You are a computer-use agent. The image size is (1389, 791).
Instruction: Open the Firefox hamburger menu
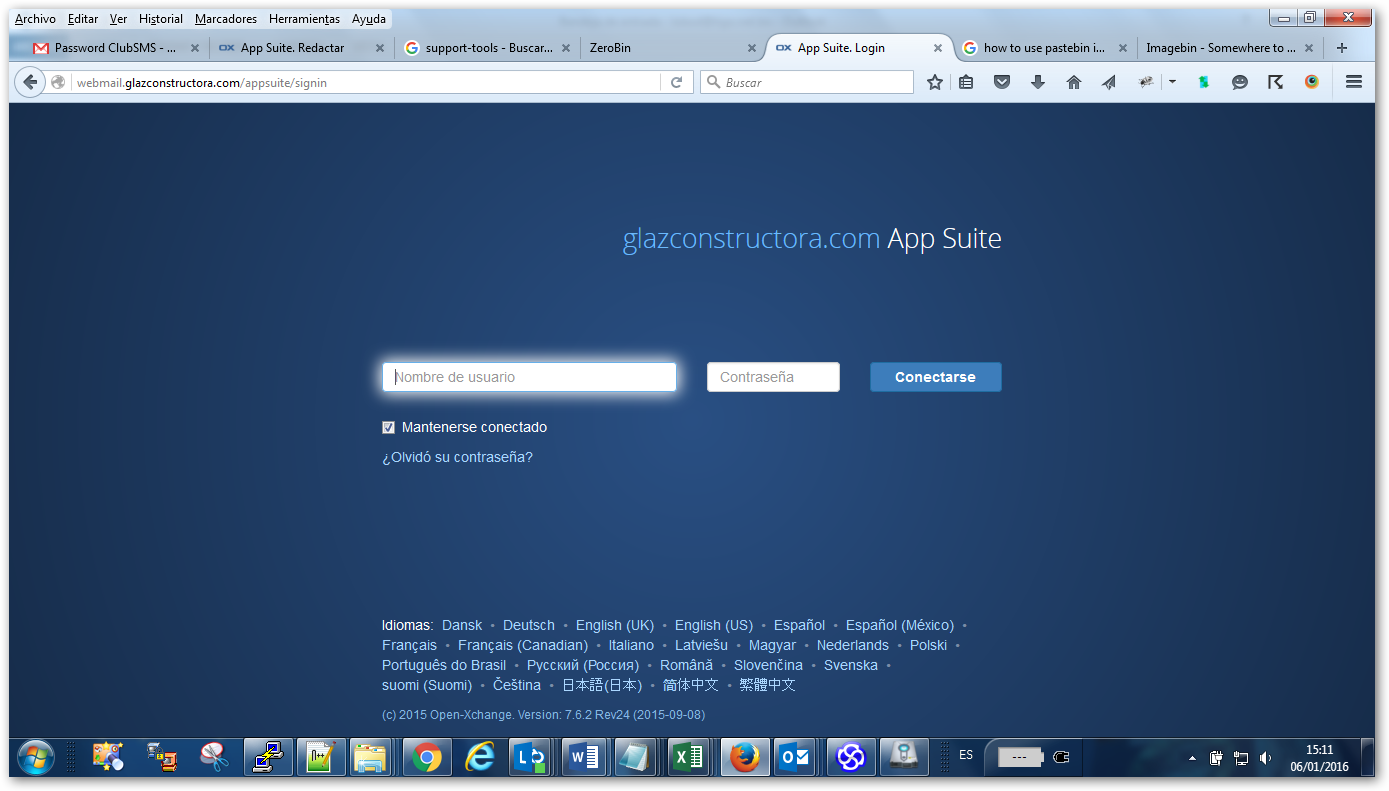(x=1354, y=83)
